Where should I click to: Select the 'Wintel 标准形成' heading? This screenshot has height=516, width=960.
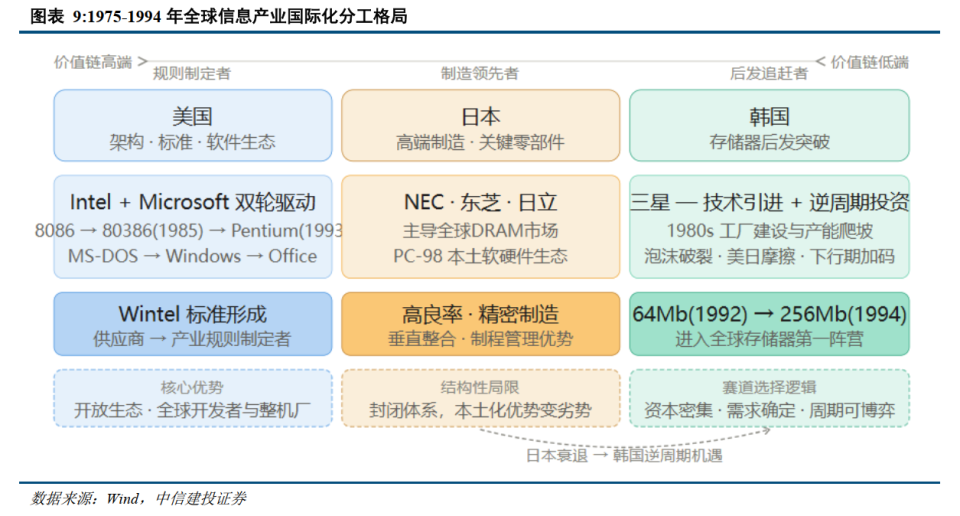[x=192, y=314]
